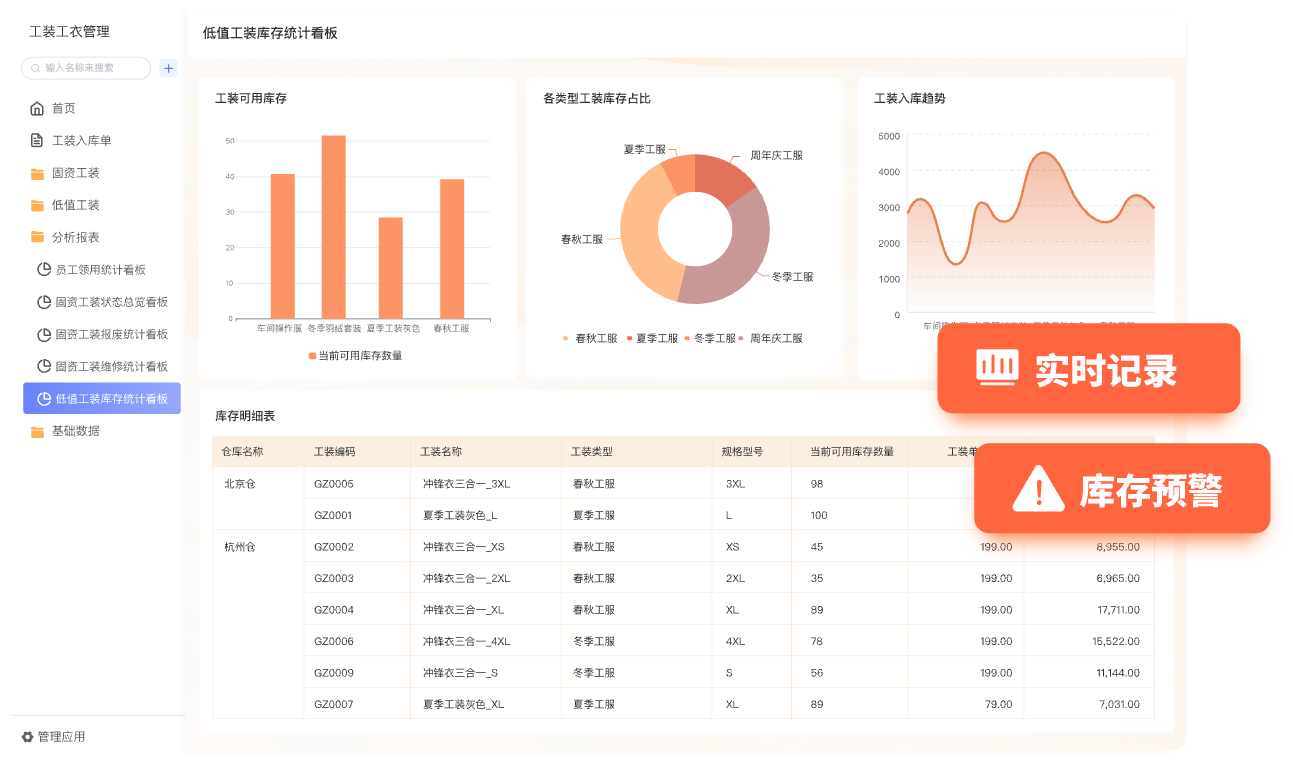Screen dimensions: 1293x765
Task: Select the 固资工装报废统计看板 sidebar item
Action: click(x=111, y=335)
